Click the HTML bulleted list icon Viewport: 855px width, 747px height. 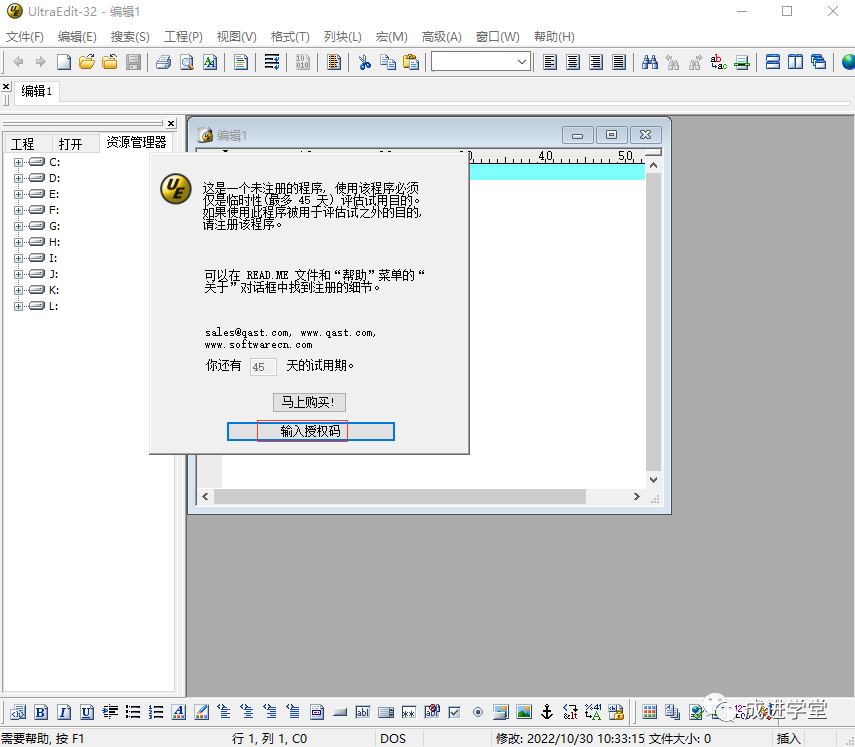click(133, 712)
